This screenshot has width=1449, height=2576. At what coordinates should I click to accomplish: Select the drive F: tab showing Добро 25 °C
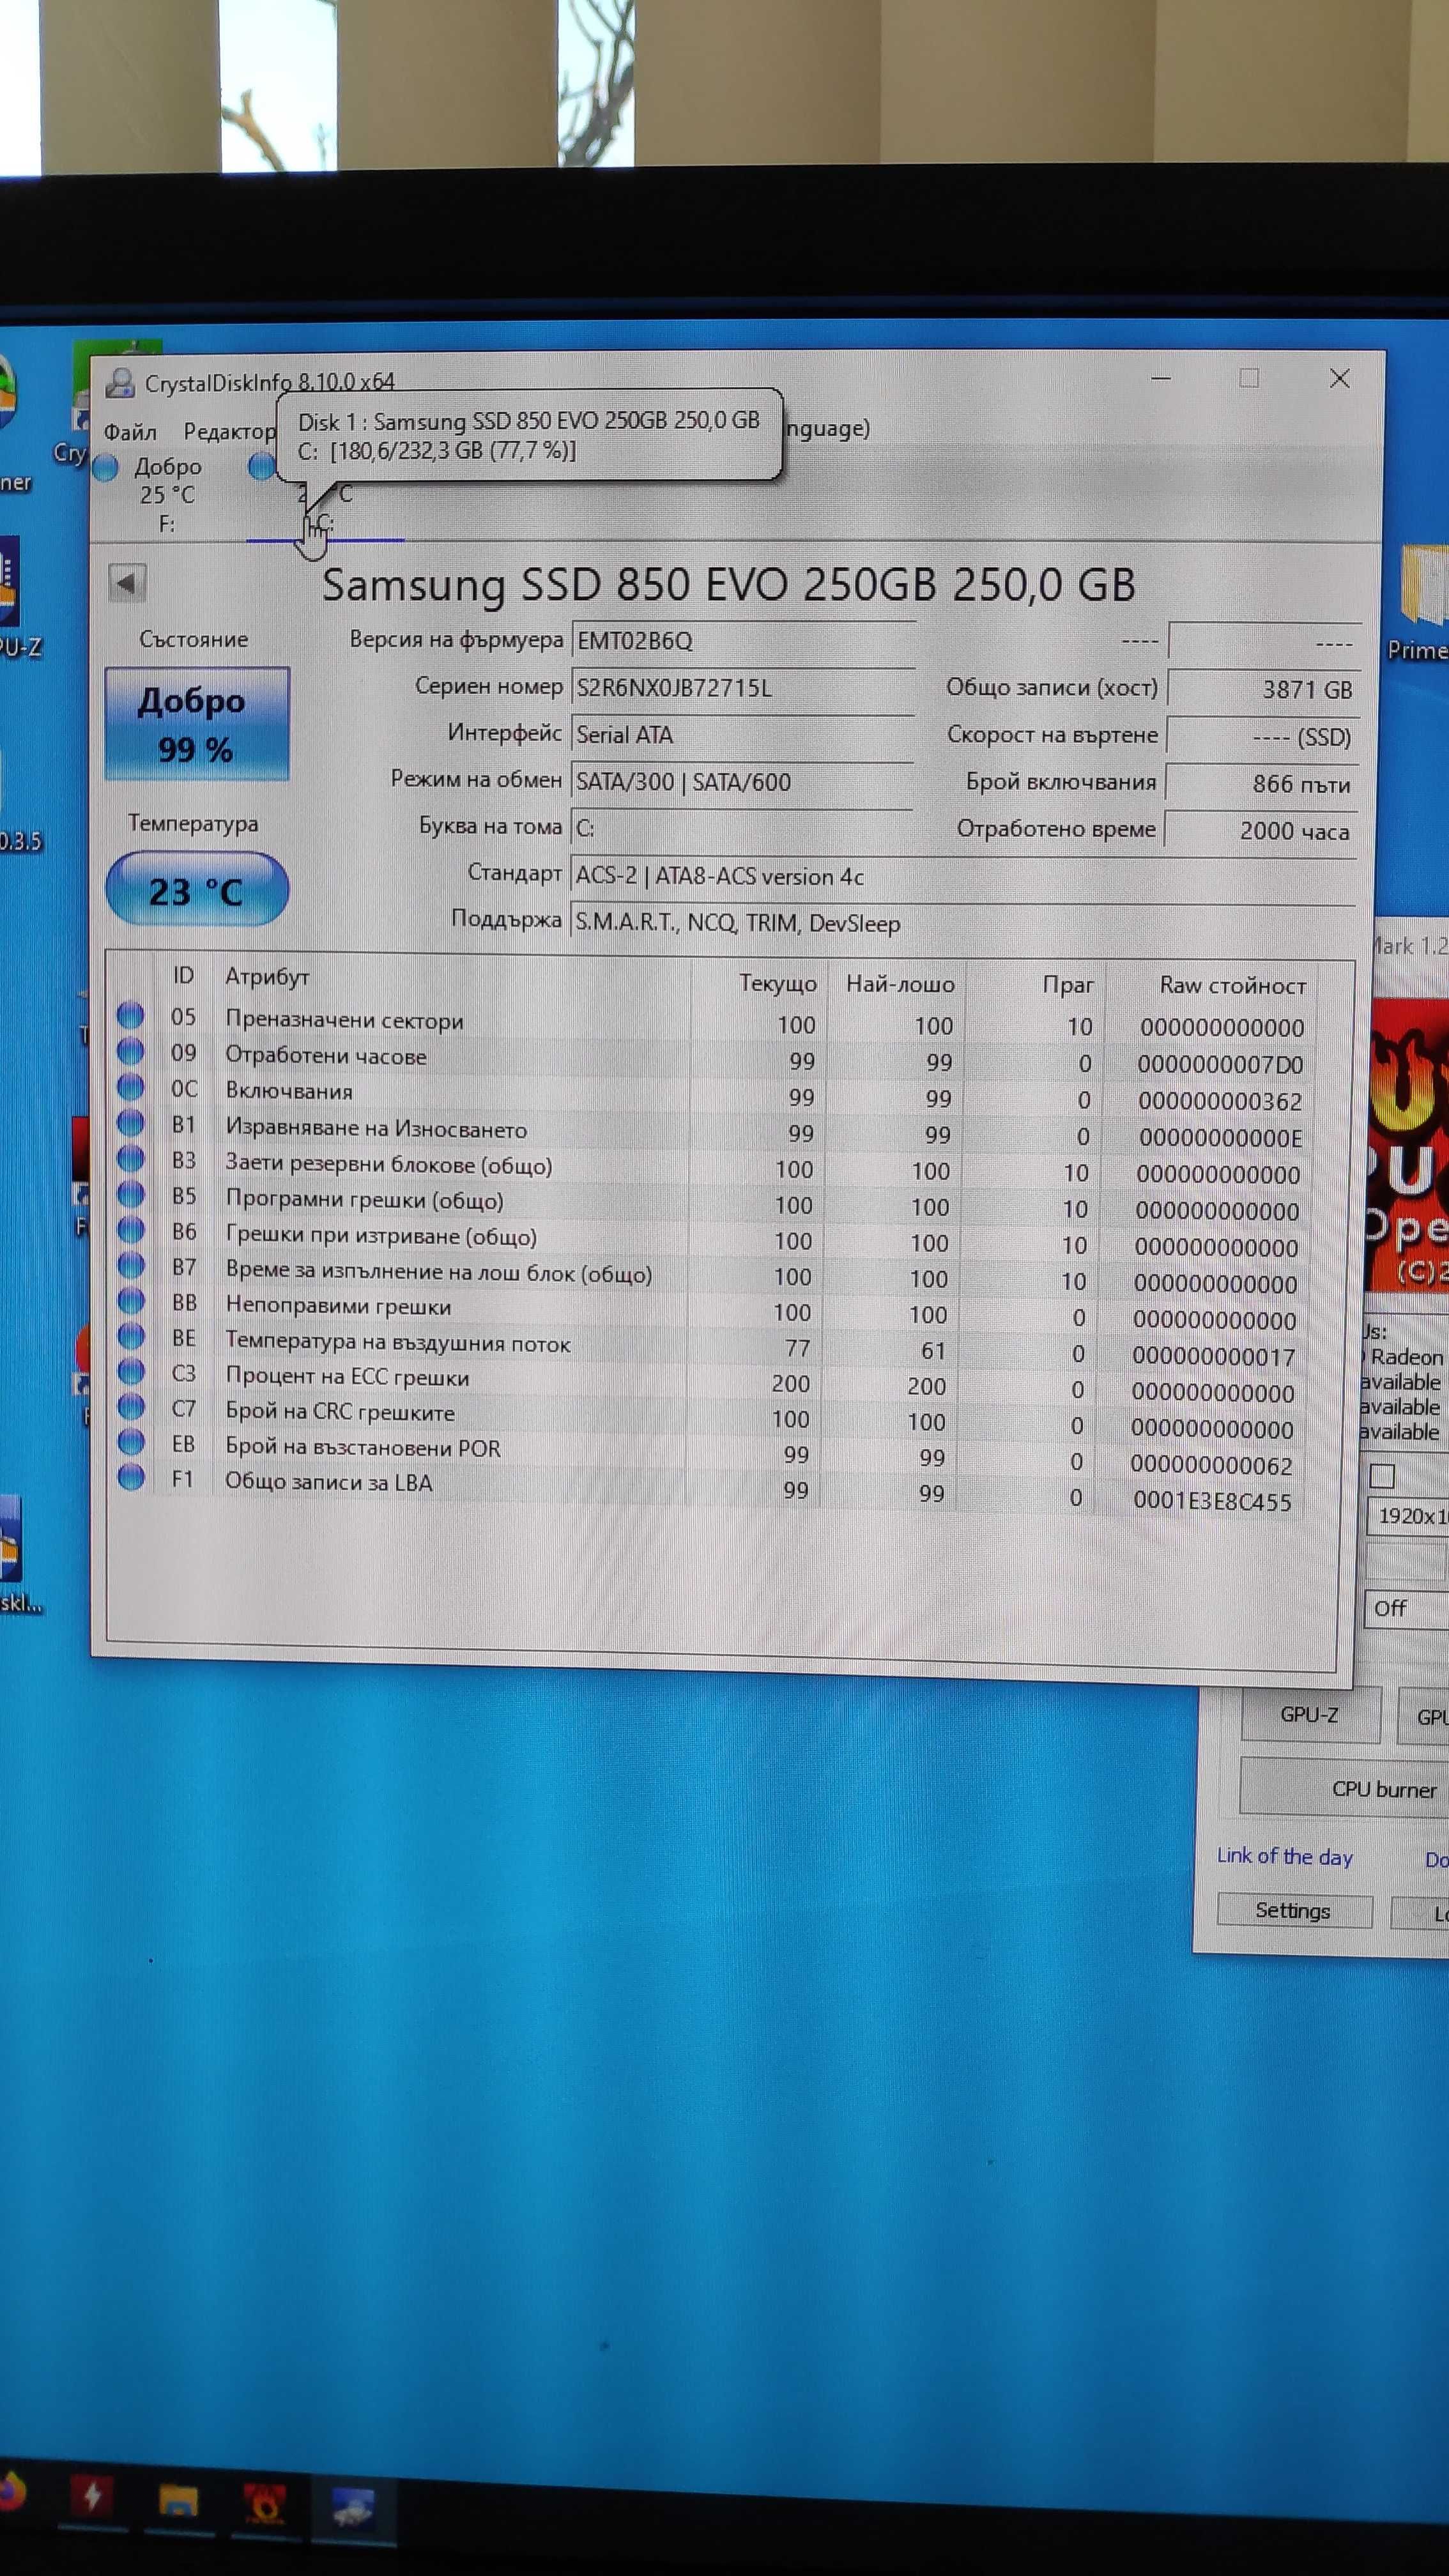pos(166,495)
